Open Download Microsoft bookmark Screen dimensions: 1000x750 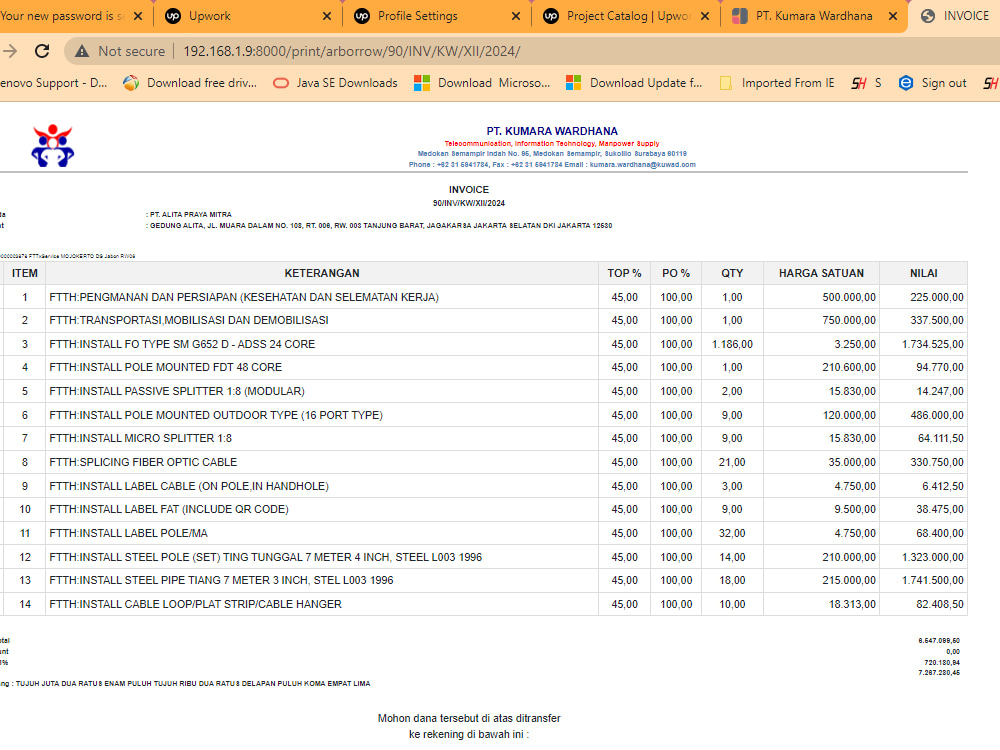[482, 83]
